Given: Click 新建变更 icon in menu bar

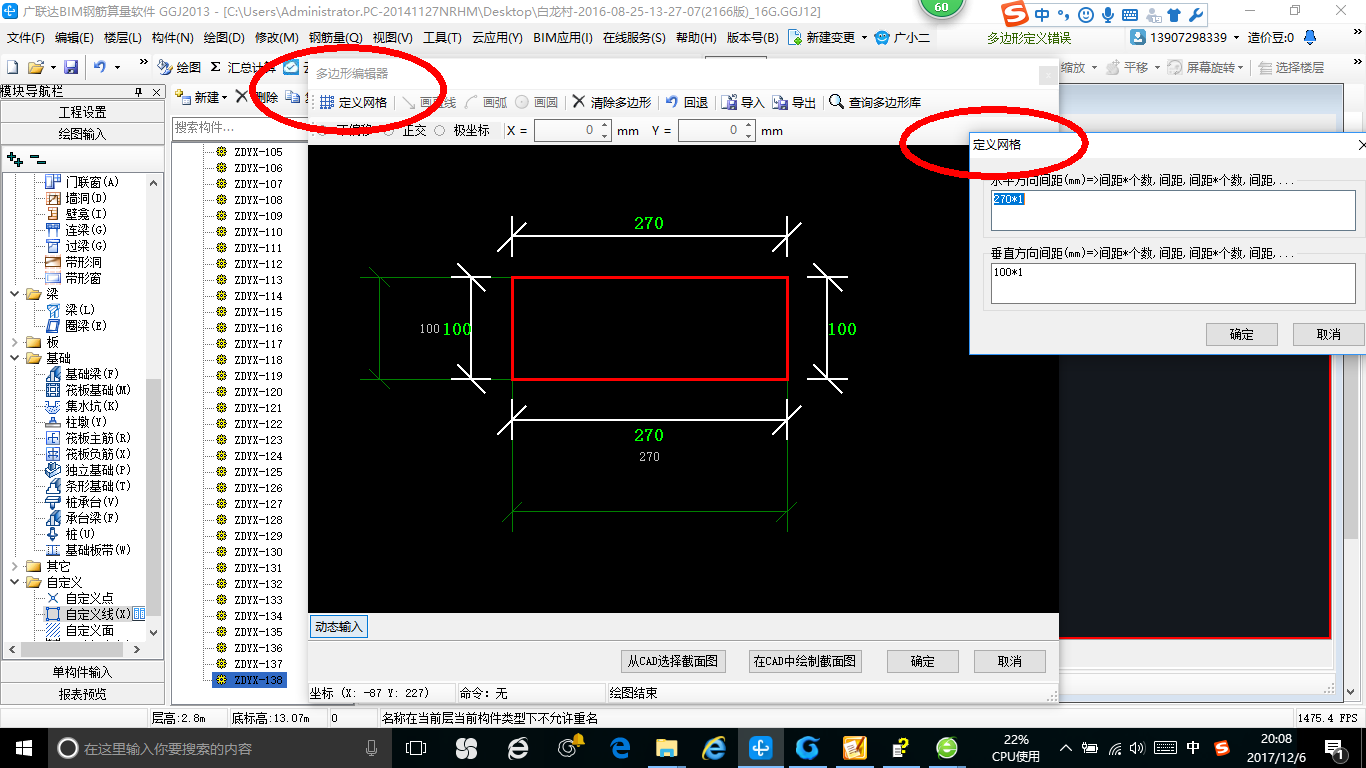Looking at the screenshot, I should pyautogui.click(x=795, y=37).
